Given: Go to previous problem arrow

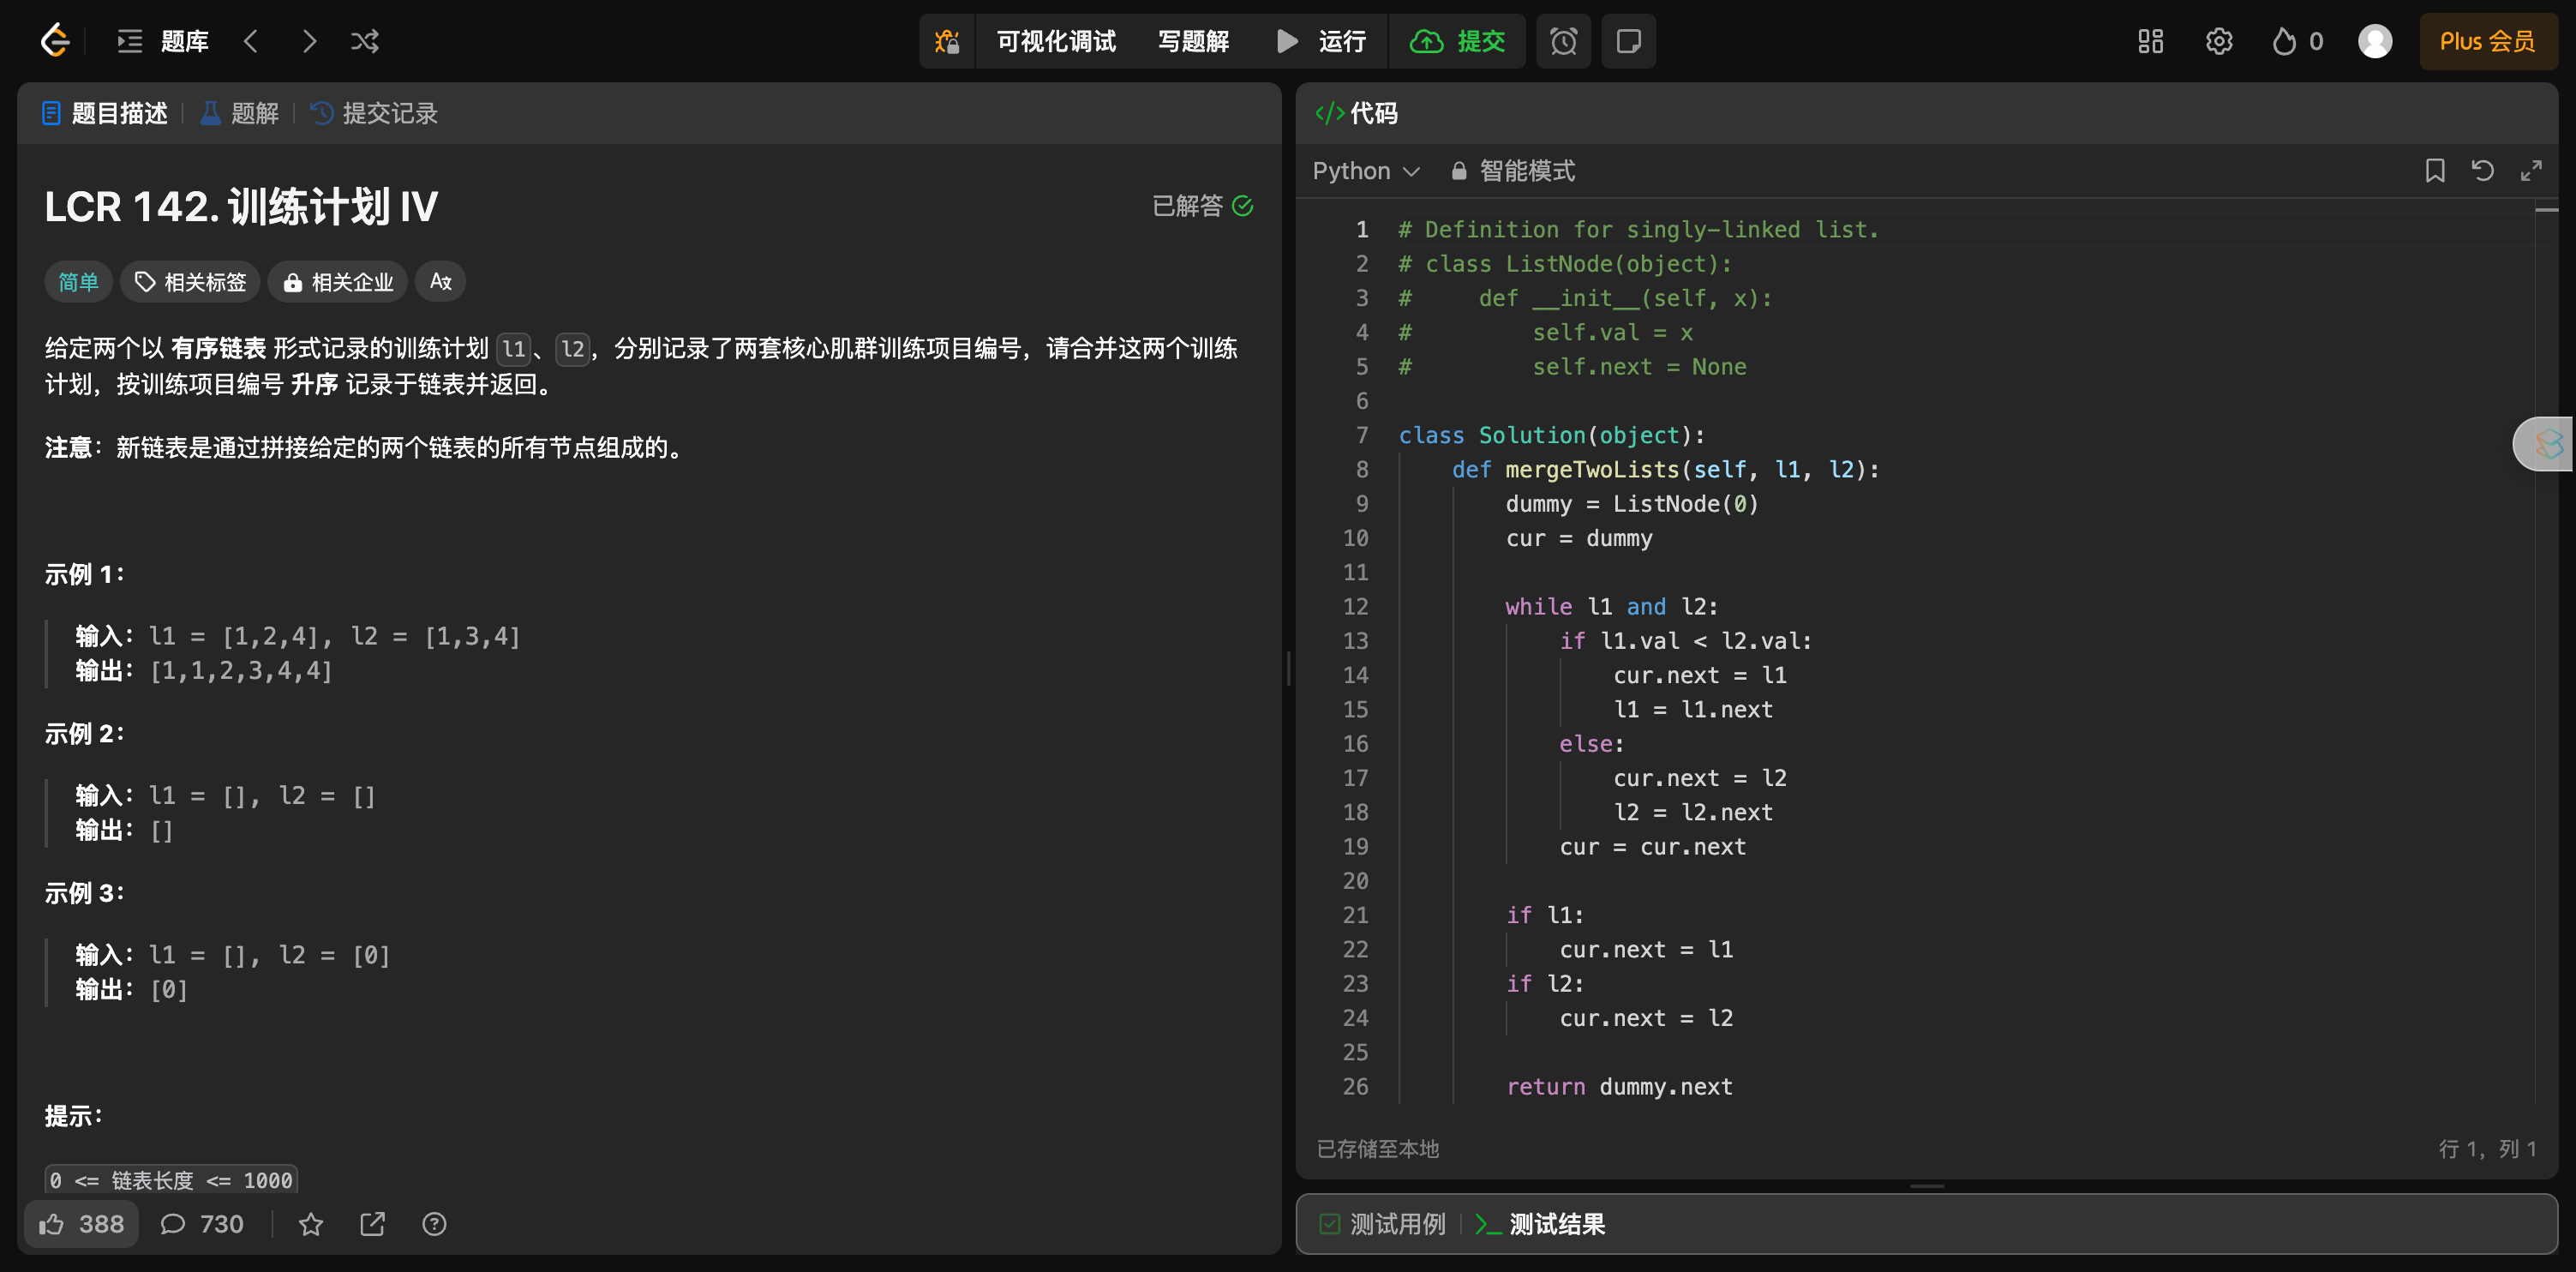Looking at the screenshot, I should [x=251, y=41].
